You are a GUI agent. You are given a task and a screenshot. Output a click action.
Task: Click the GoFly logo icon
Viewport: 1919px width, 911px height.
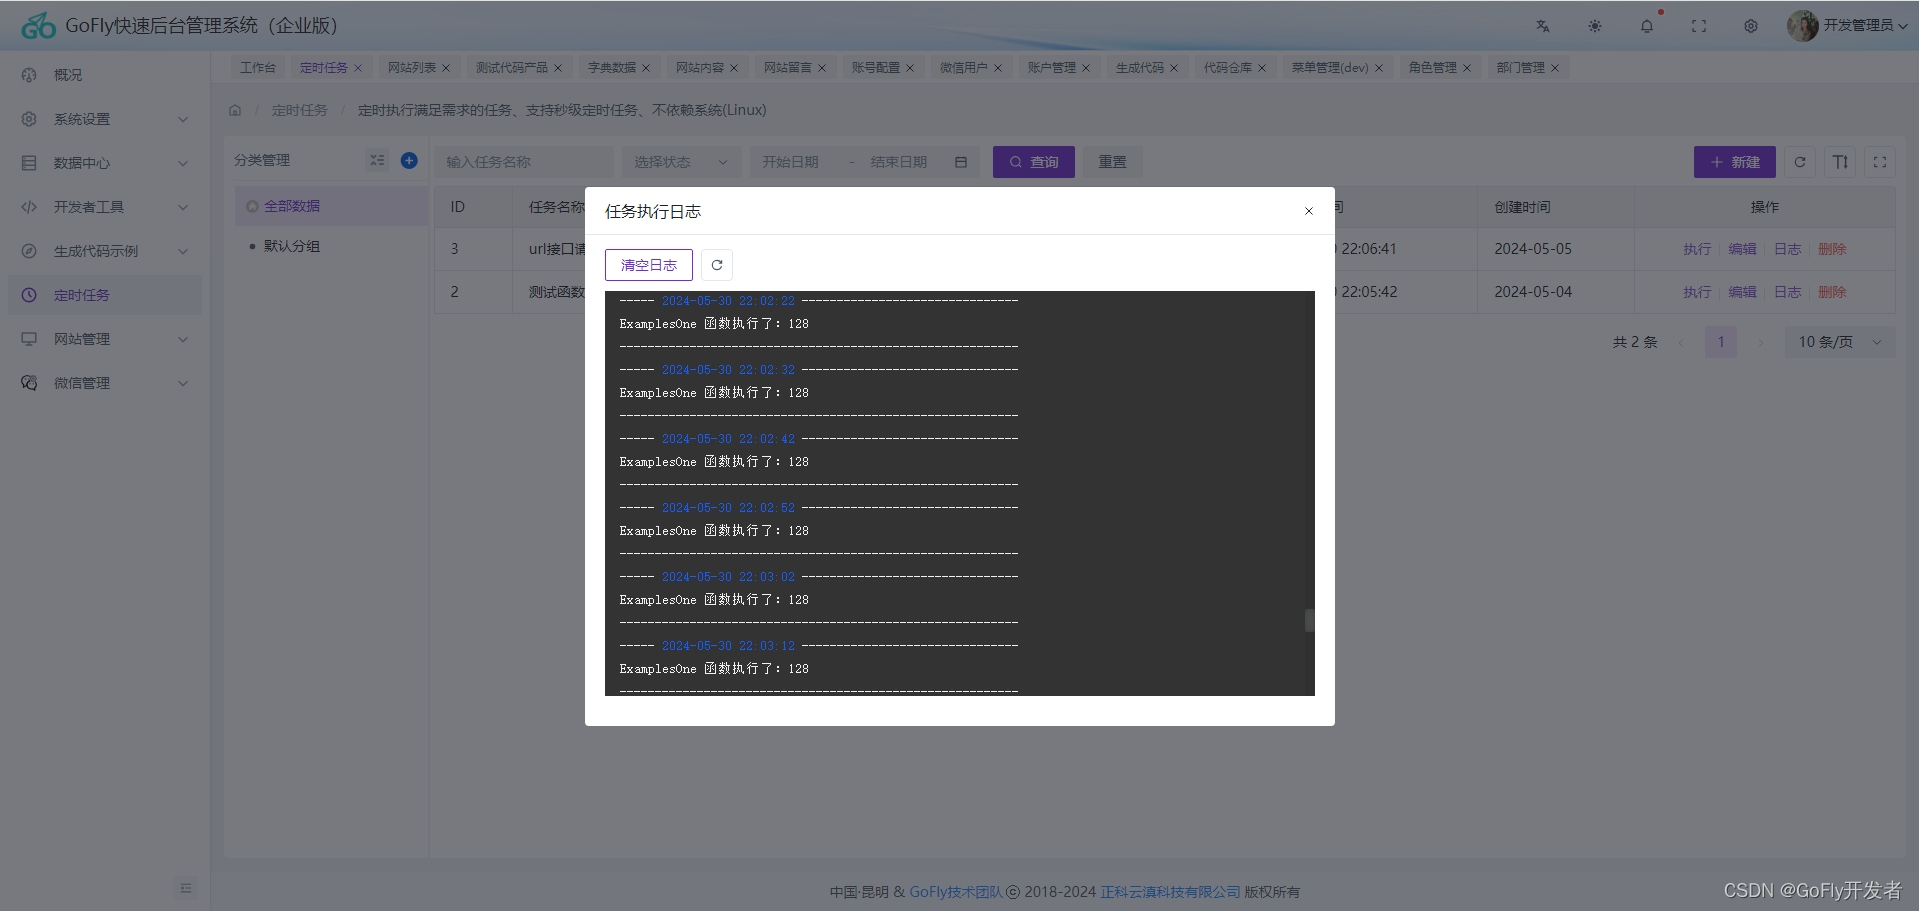click(x=38, y=26)
